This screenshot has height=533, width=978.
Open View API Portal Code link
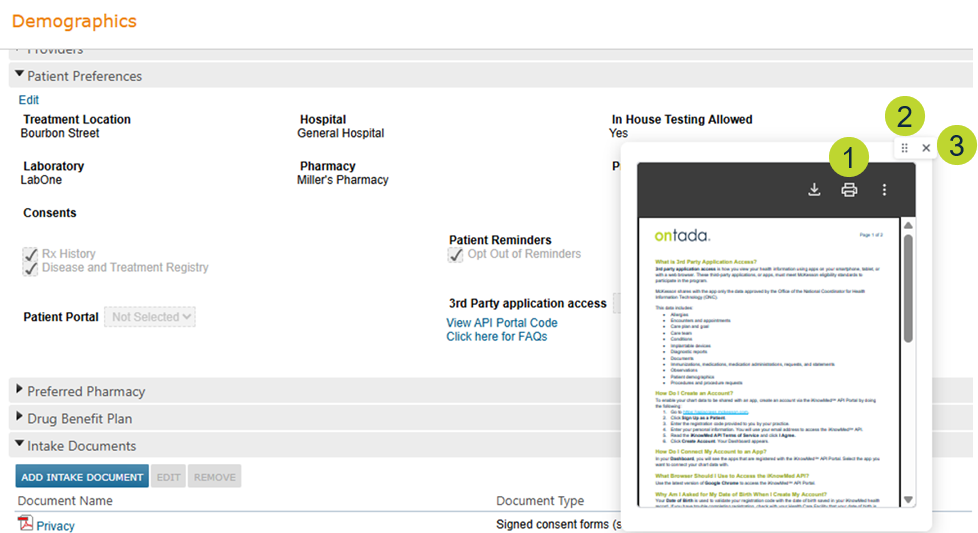point(502,323)
